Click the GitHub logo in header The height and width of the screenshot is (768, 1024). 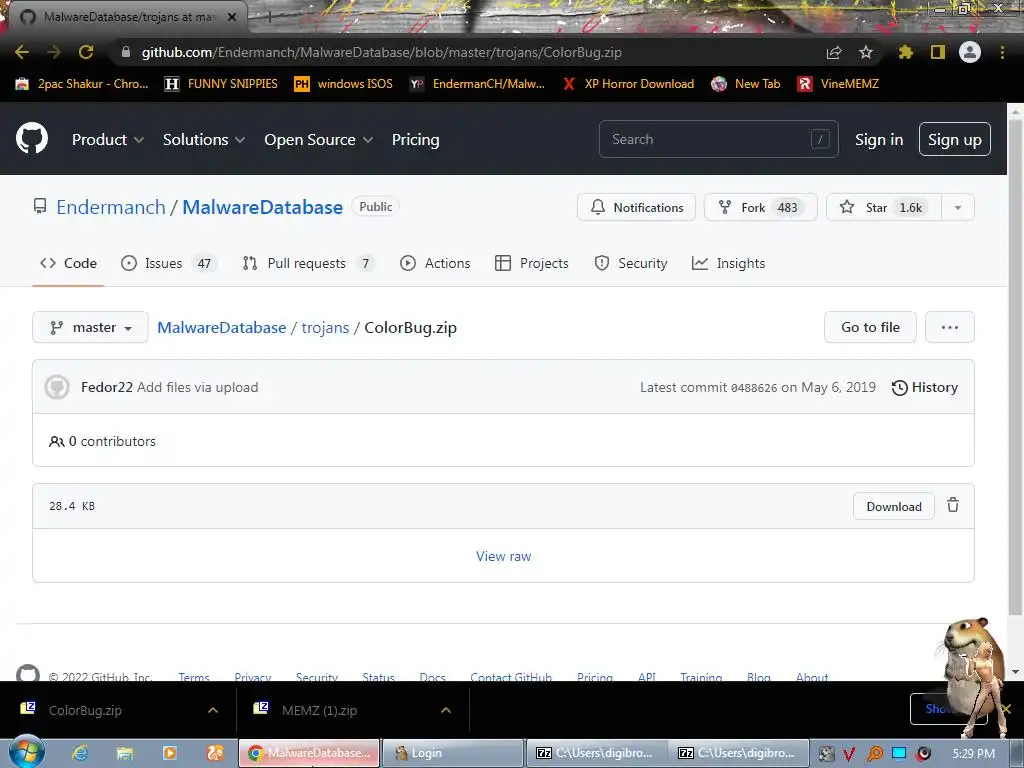[x=32, y=138]
